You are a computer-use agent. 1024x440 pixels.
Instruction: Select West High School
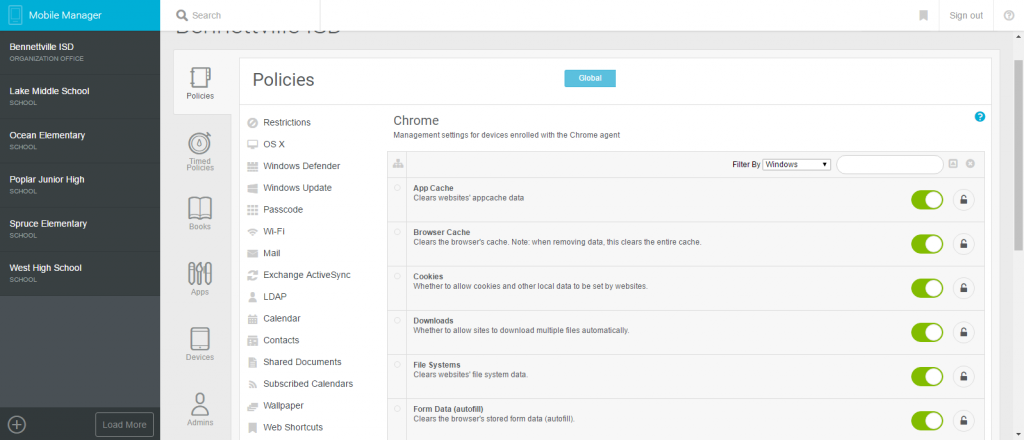coord(80,274)
